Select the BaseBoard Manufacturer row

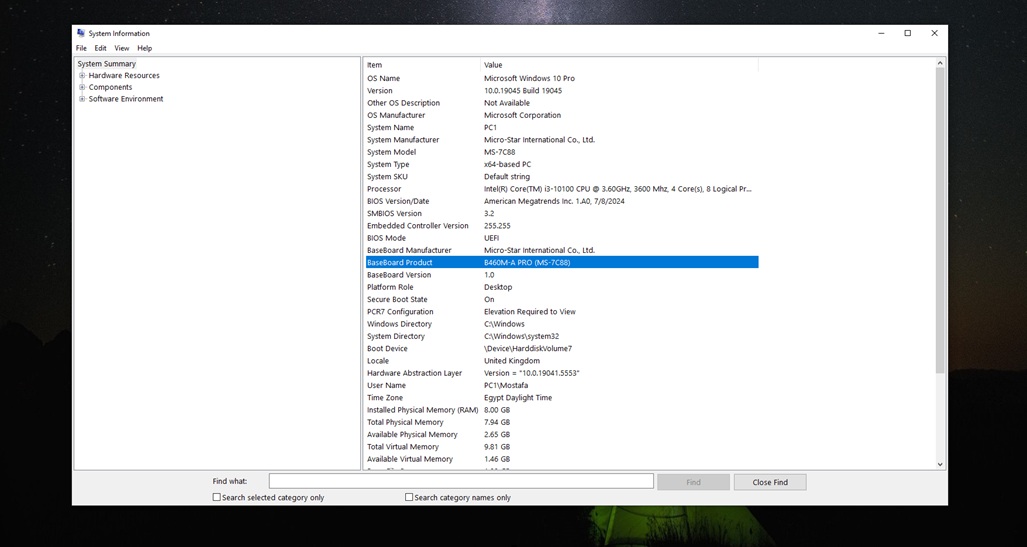[x=562, y=250]
